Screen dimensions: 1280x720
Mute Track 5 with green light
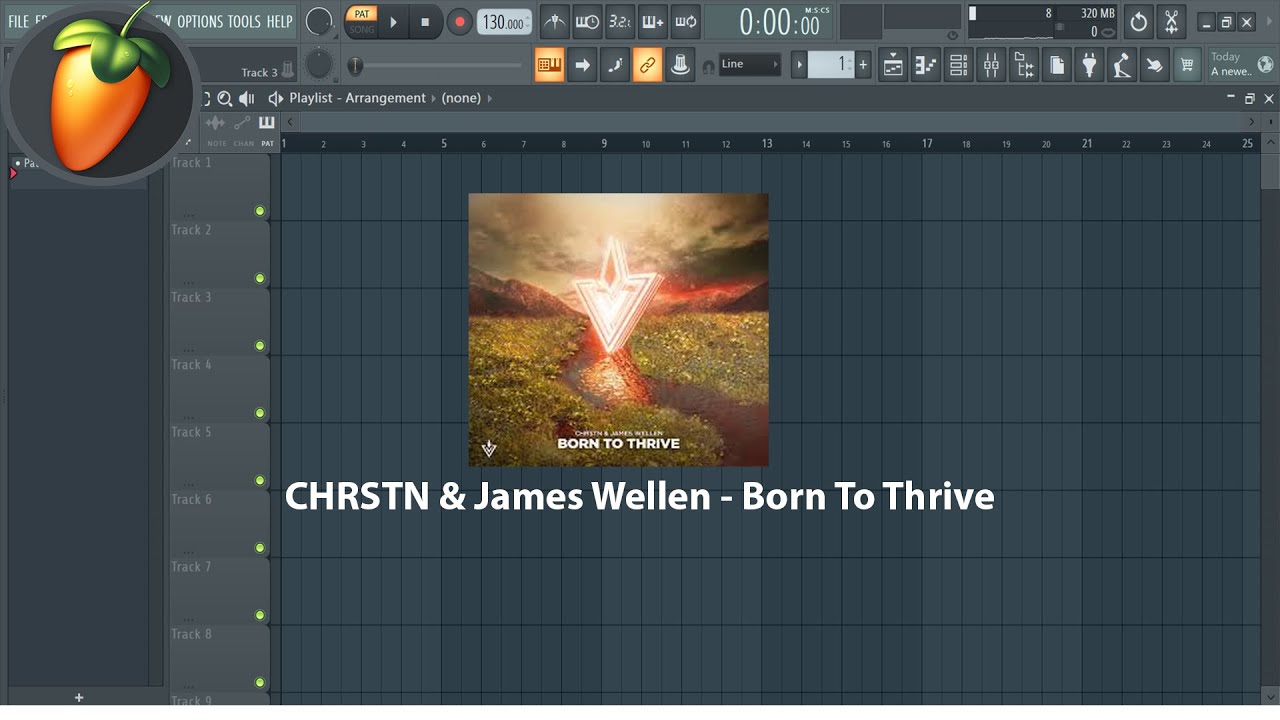click(x=260, y=480)
